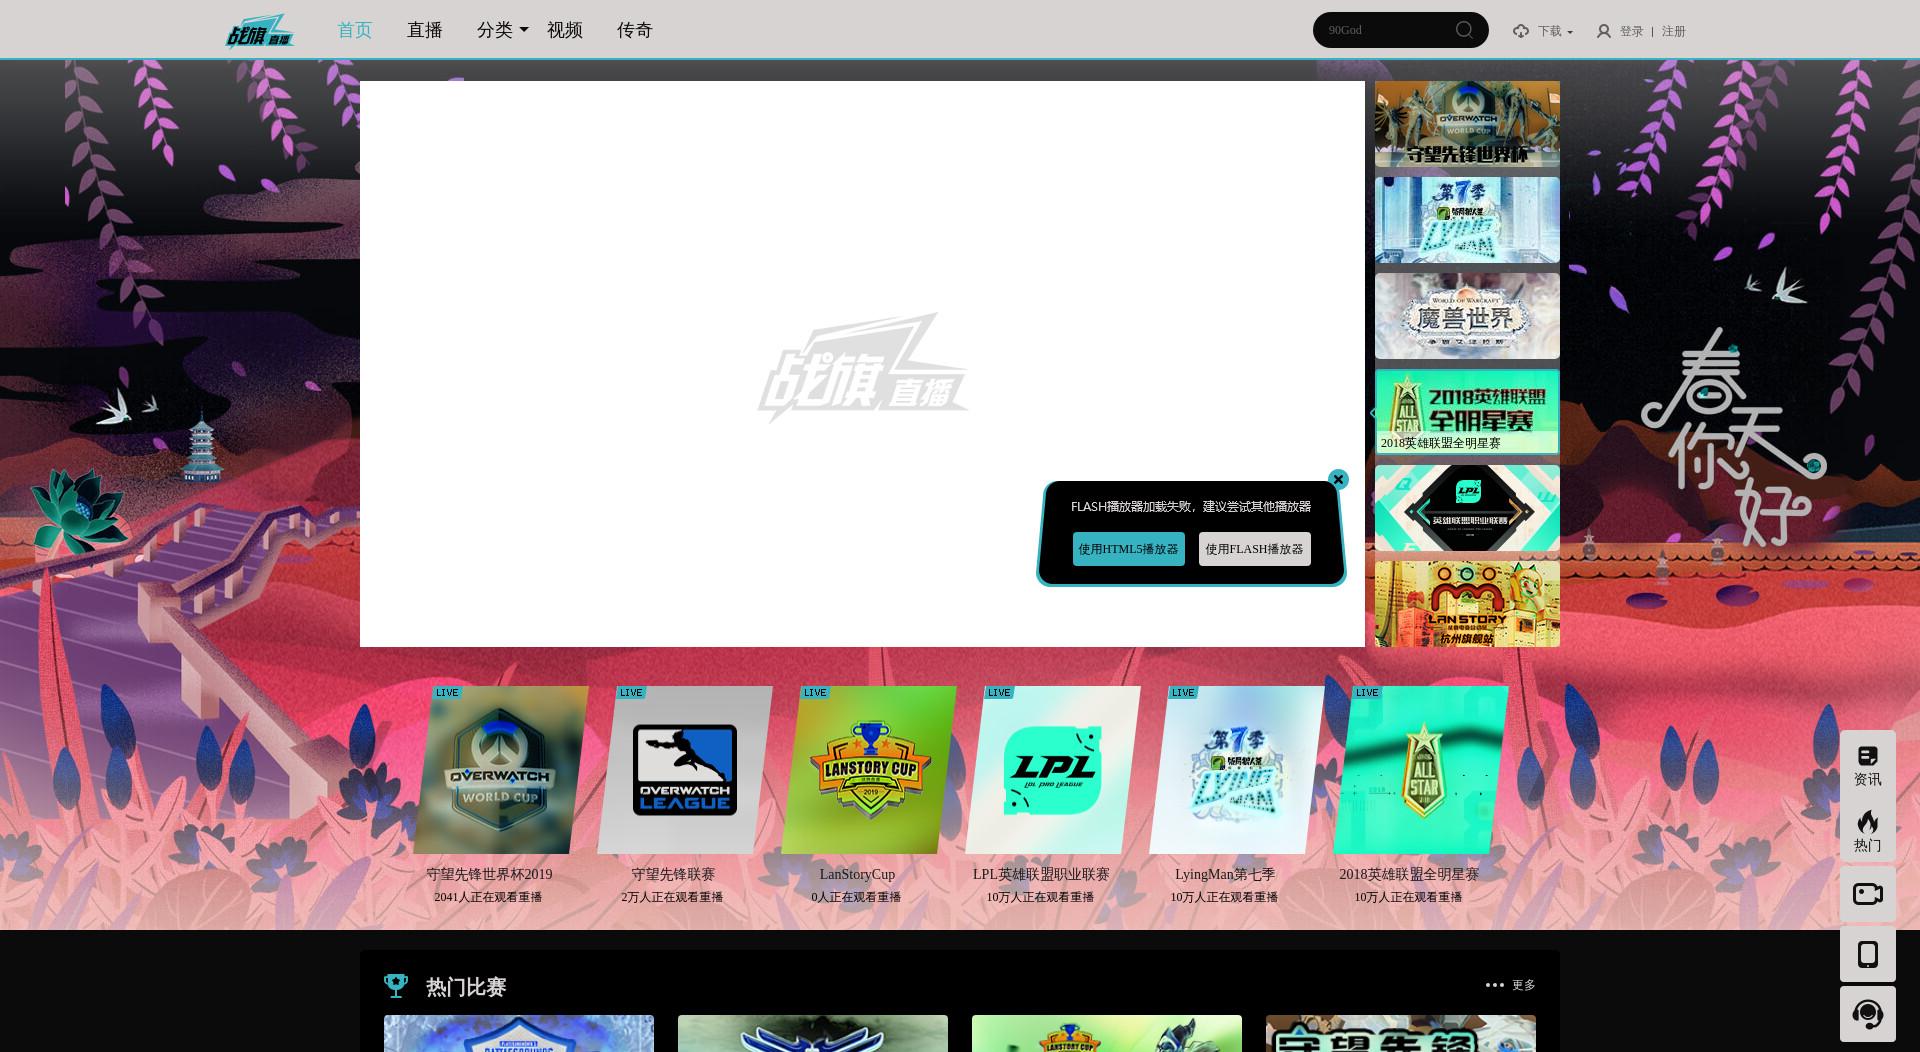Click LIVE badge on Overwatch World Cup card
Image resolution: width=1920 pixels, height=1052 pixels.
[447, 692]
